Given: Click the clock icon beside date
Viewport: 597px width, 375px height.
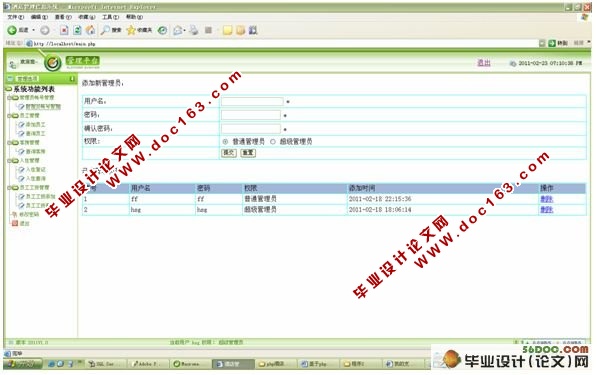Looking at the screenshot, I should [512, 63].
